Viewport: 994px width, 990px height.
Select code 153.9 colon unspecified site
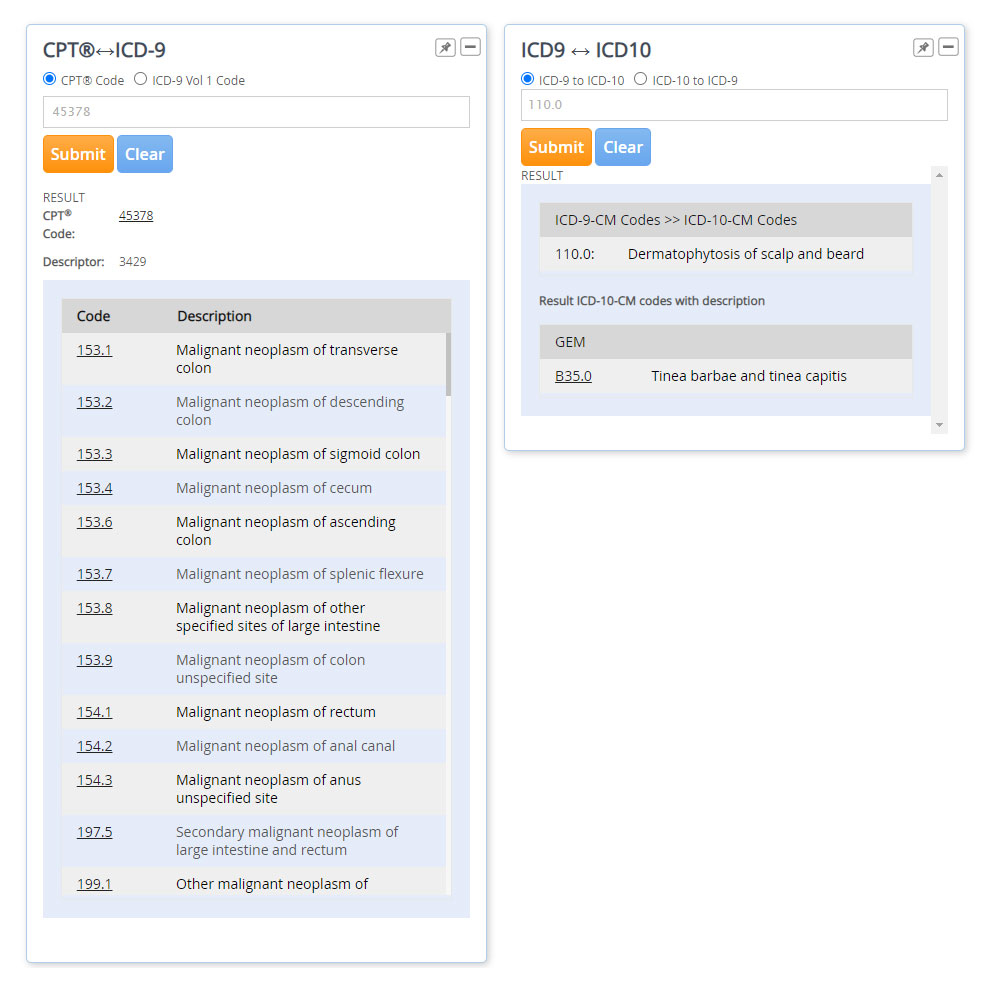tap(94, 660)
